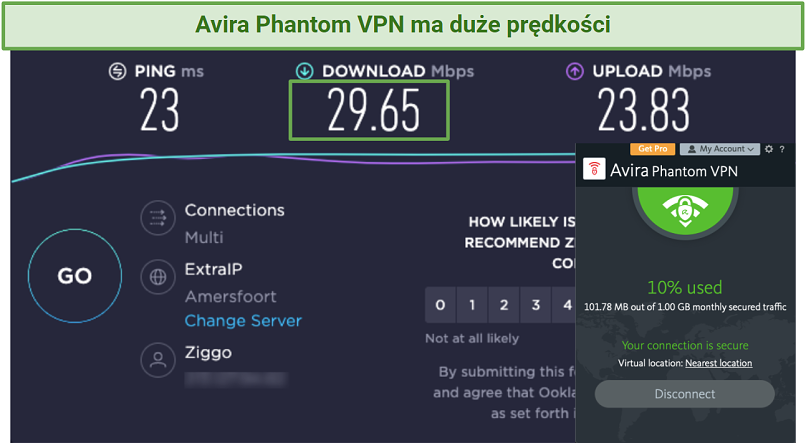Click the Connections multi icon
Image resolution: width=806 pixels, height=443 pixels.
(158, 218)
